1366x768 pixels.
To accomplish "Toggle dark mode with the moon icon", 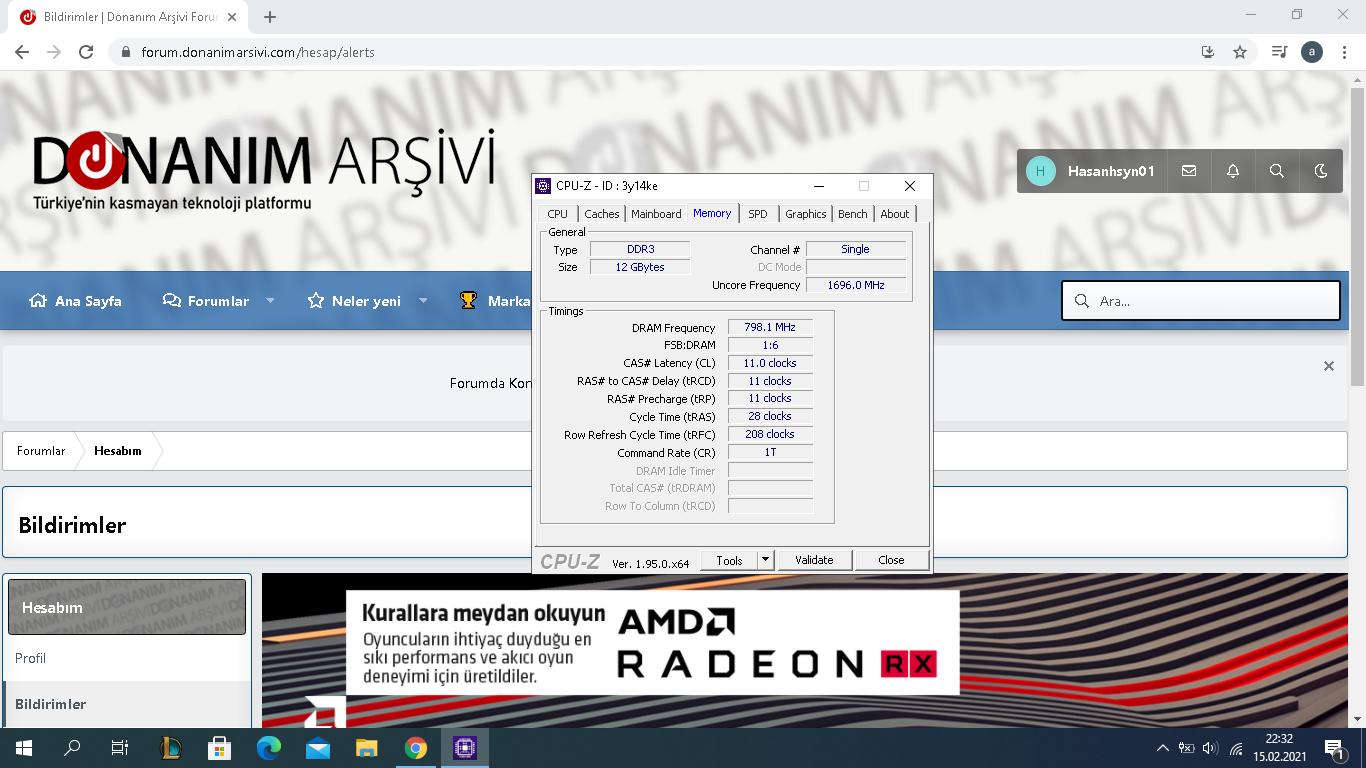I will [1321, 171].
